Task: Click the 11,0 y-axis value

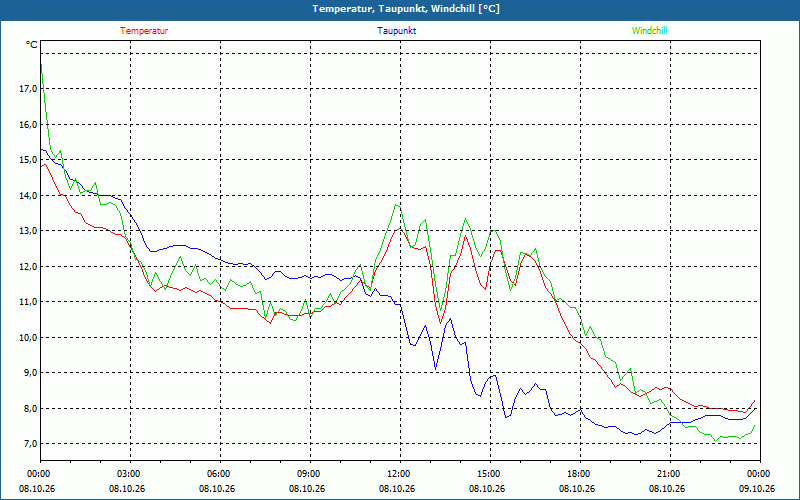Action: [28, 302]
